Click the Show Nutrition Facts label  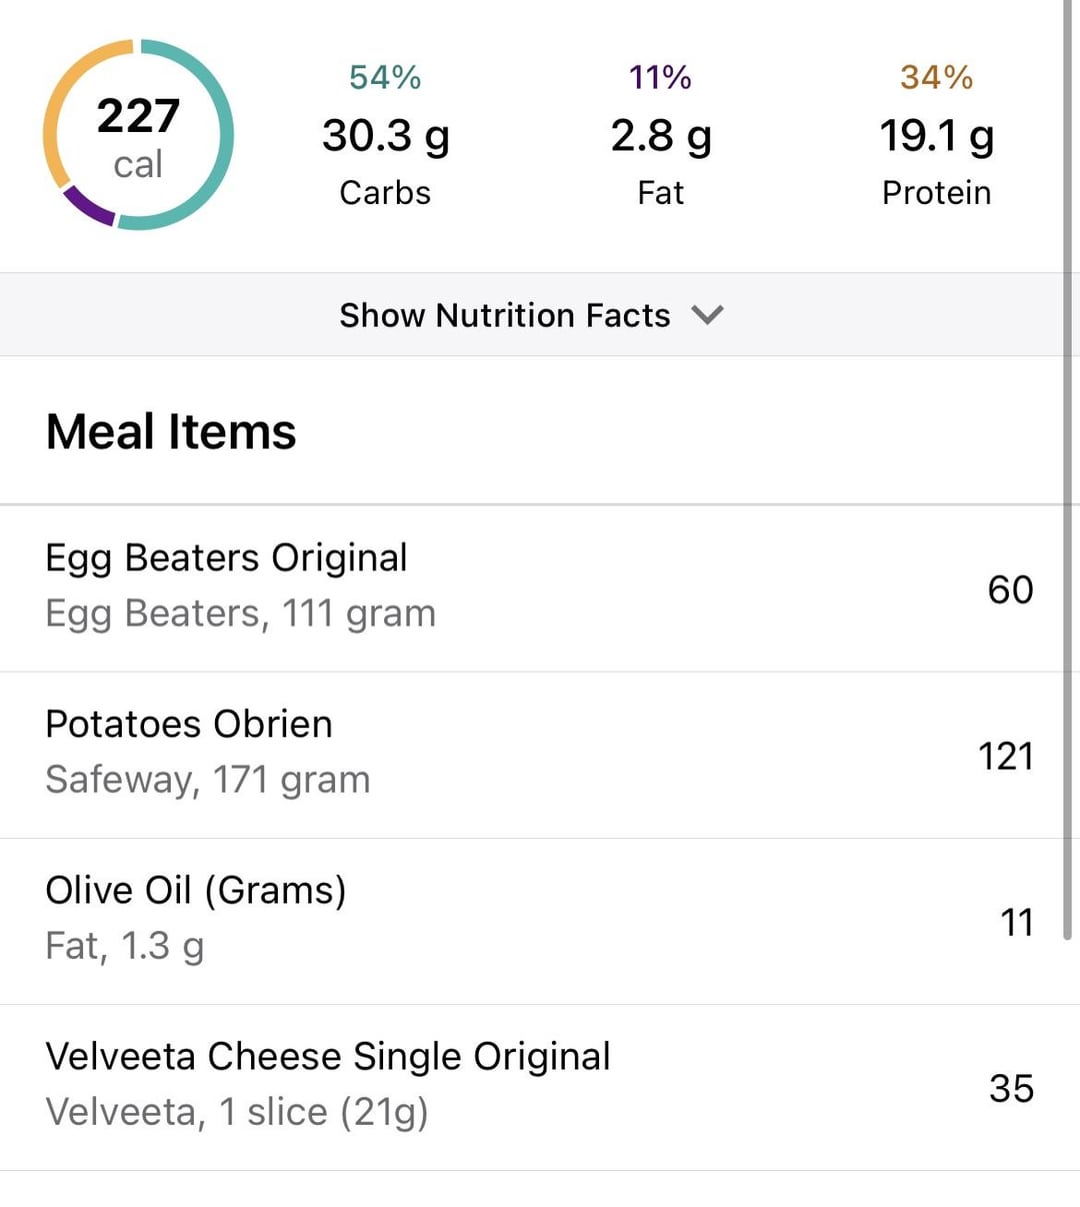504,315
